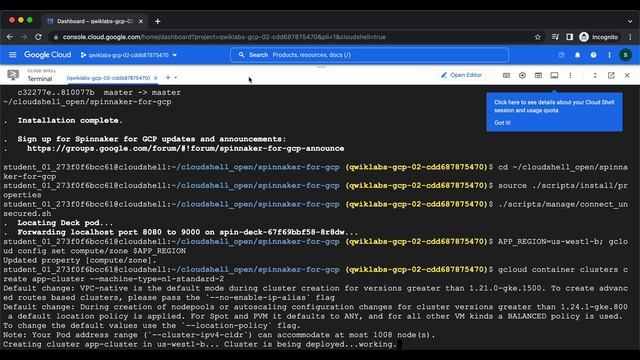
Task: Click the "Installation complete." line
Action: 70,120
